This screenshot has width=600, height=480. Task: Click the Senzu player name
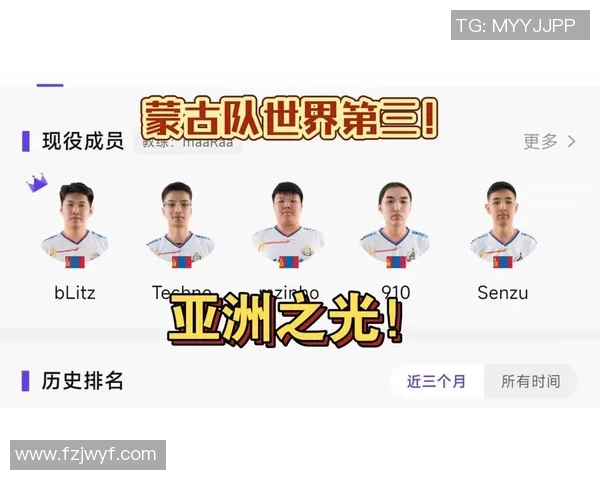click(503, 293)
